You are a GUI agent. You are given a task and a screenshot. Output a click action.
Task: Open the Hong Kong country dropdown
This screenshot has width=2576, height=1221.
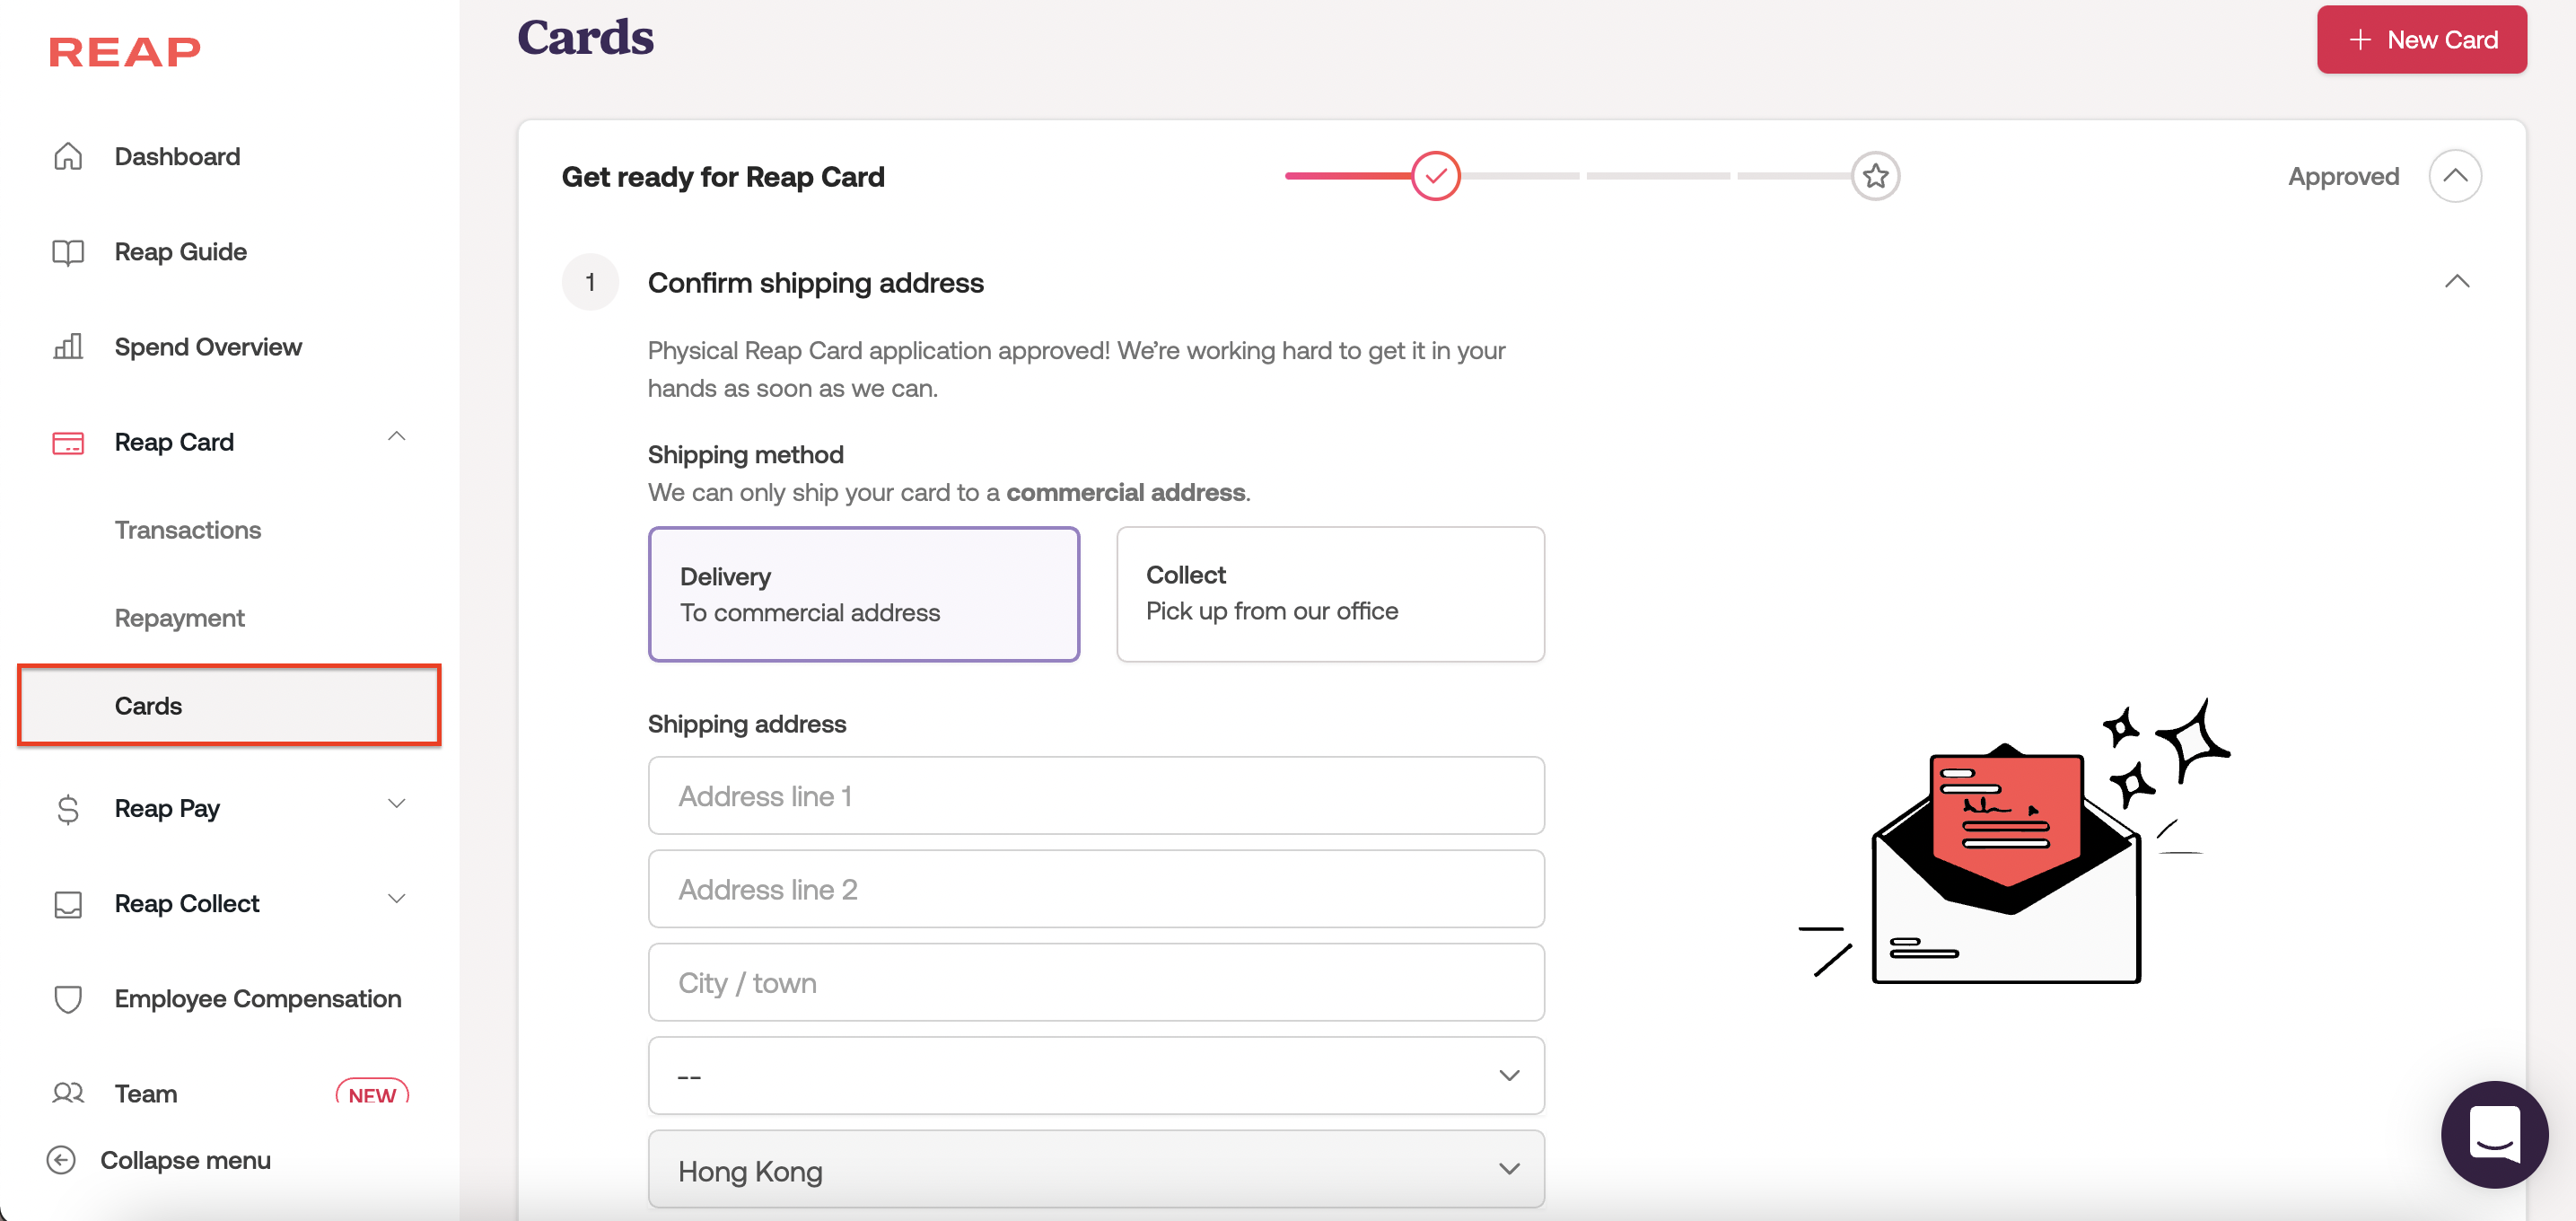(x=1095, y=1170)
